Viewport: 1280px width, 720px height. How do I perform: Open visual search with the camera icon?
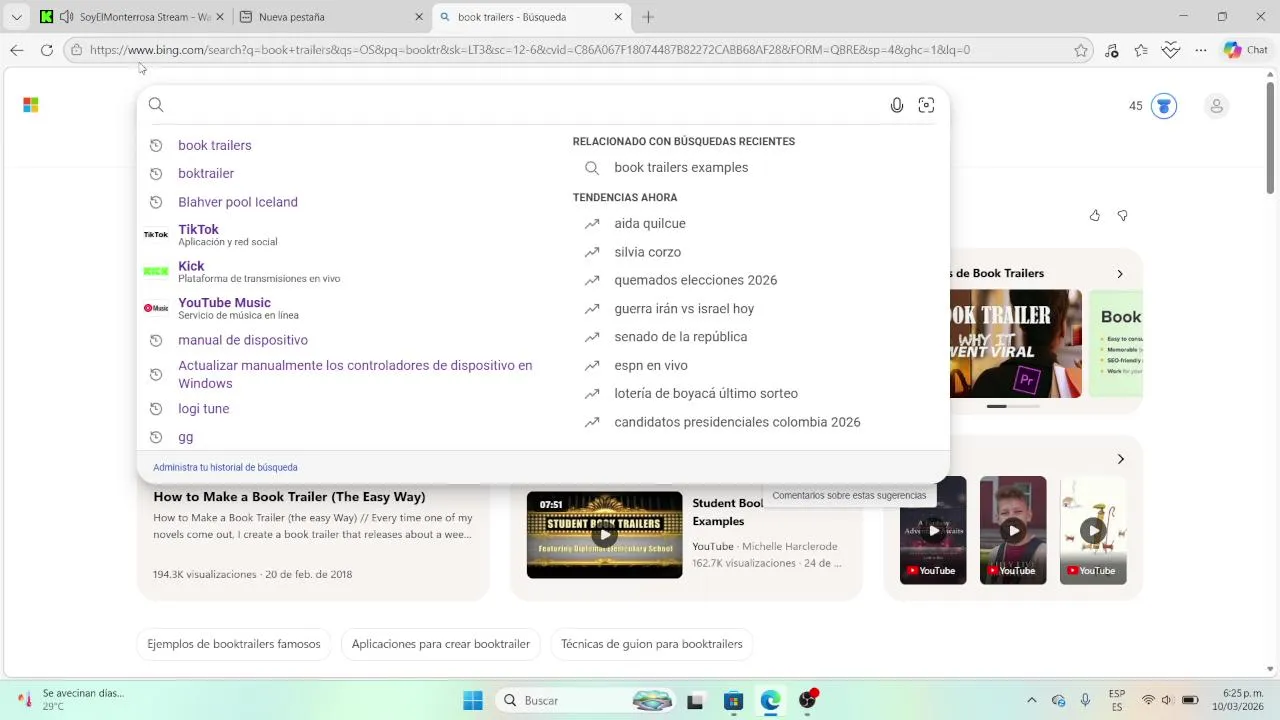coord(926,105)
